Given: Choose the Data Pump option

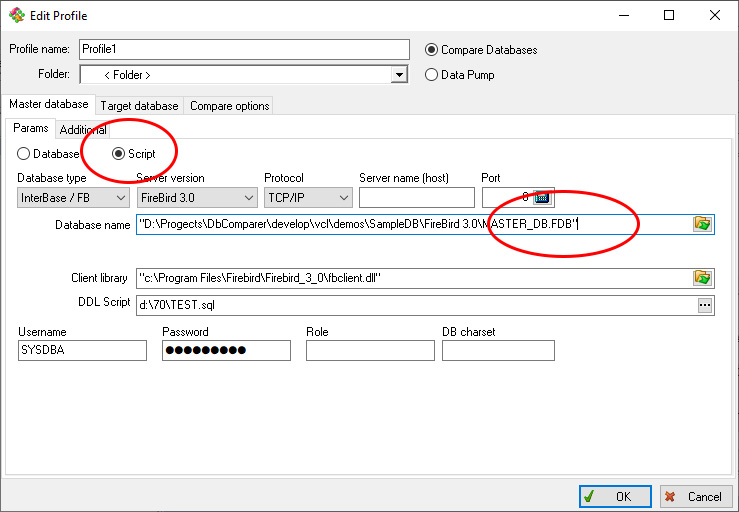Looking at the screenshot, I should tap(432, 74).
